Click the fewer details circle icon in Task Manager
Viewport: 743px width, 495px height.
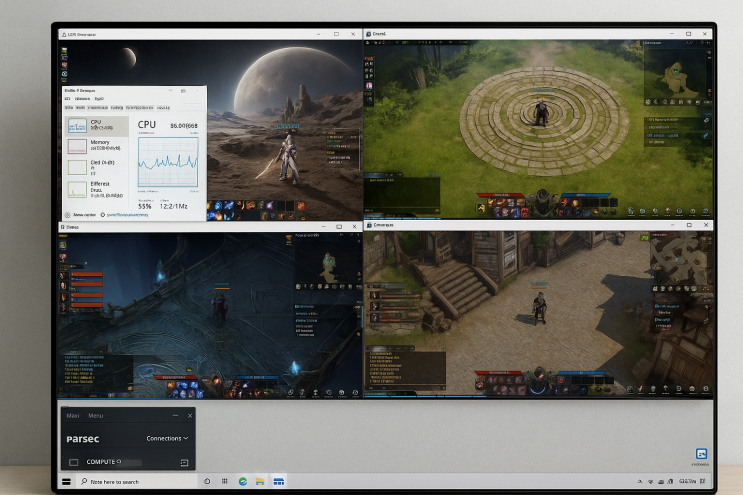(68, 215)
